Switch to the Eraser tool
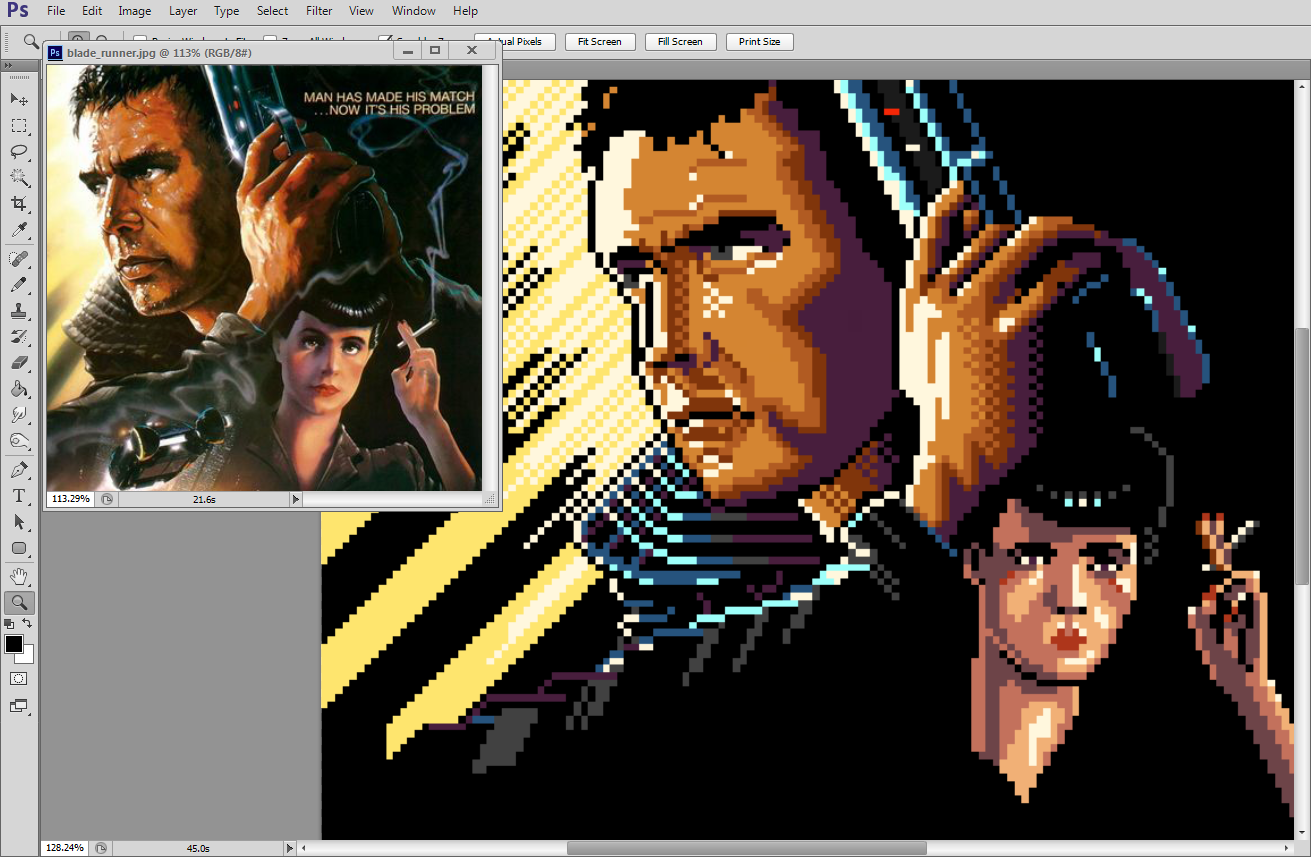Viewport: 1311px width, 857px height. [19, 363]
